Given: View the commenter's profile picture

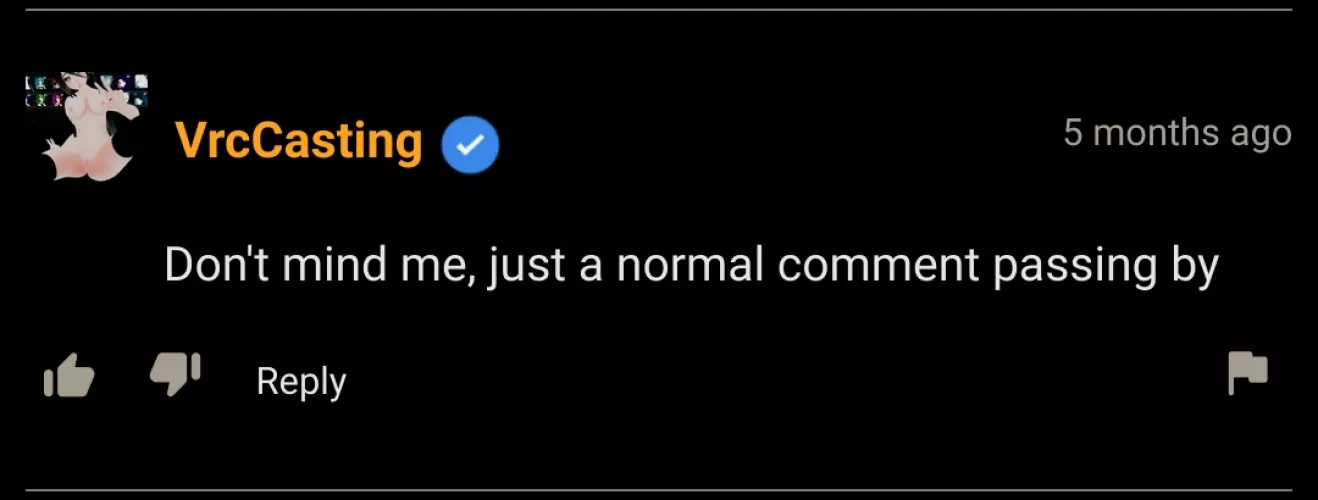Looking at the screenshot, I should pyautogui.click(x=86, y=128).
